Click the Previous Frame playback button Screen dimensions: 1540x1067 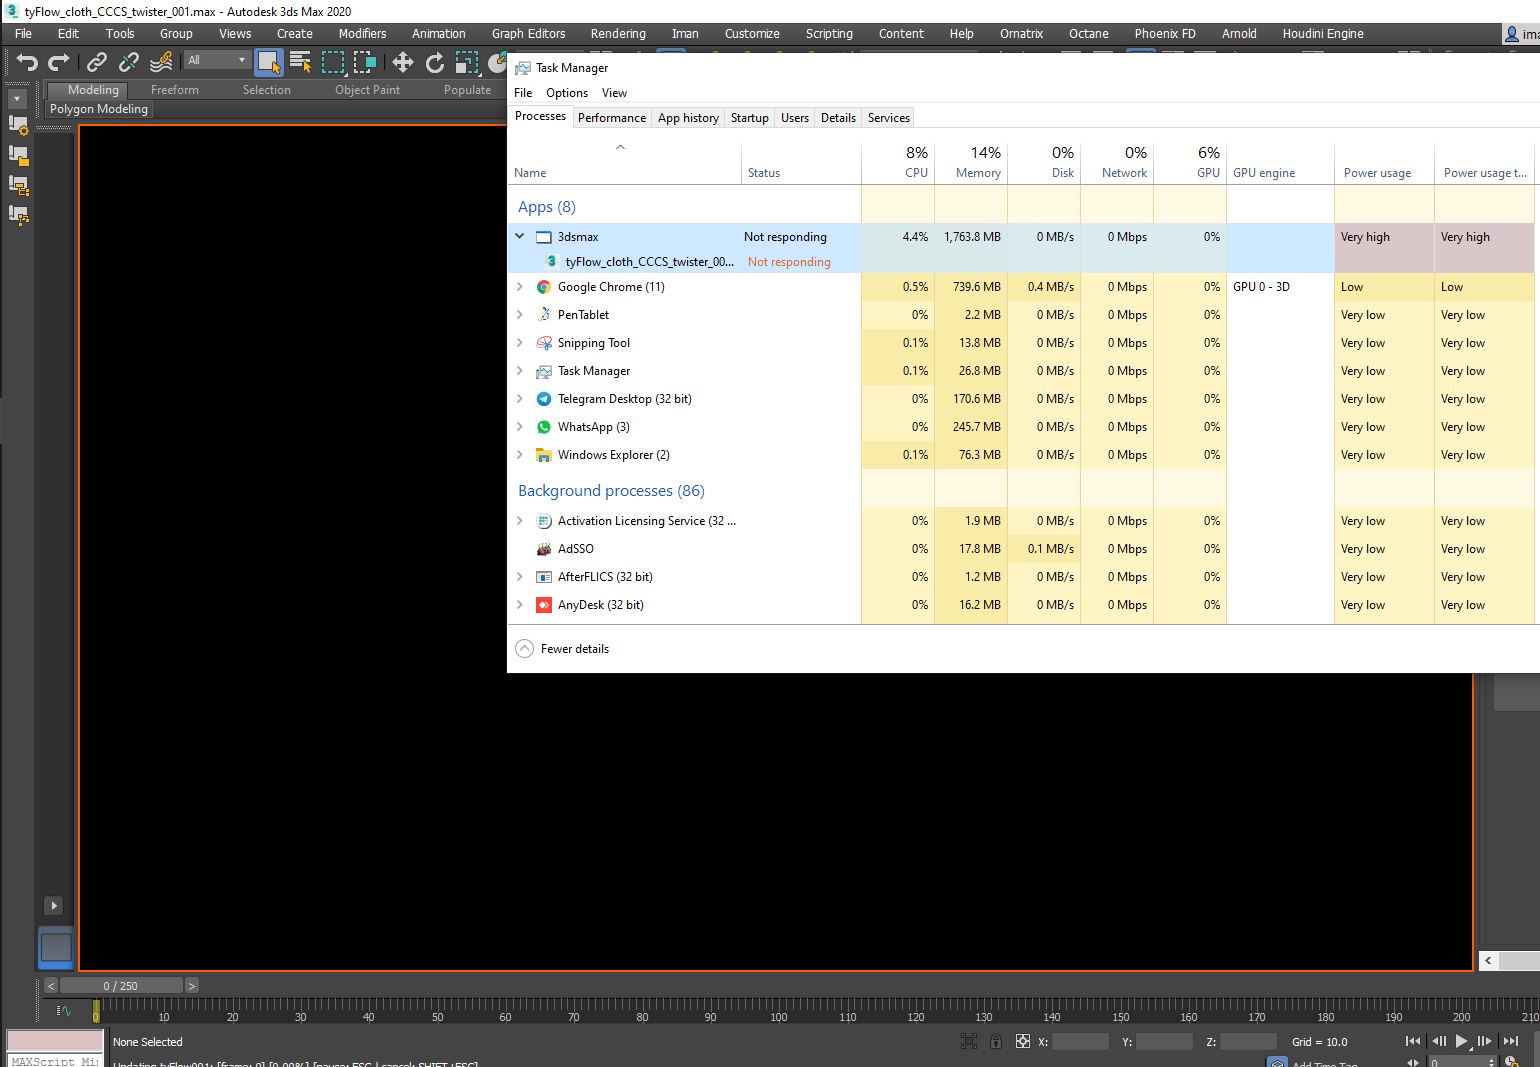pos(1438,1041)
